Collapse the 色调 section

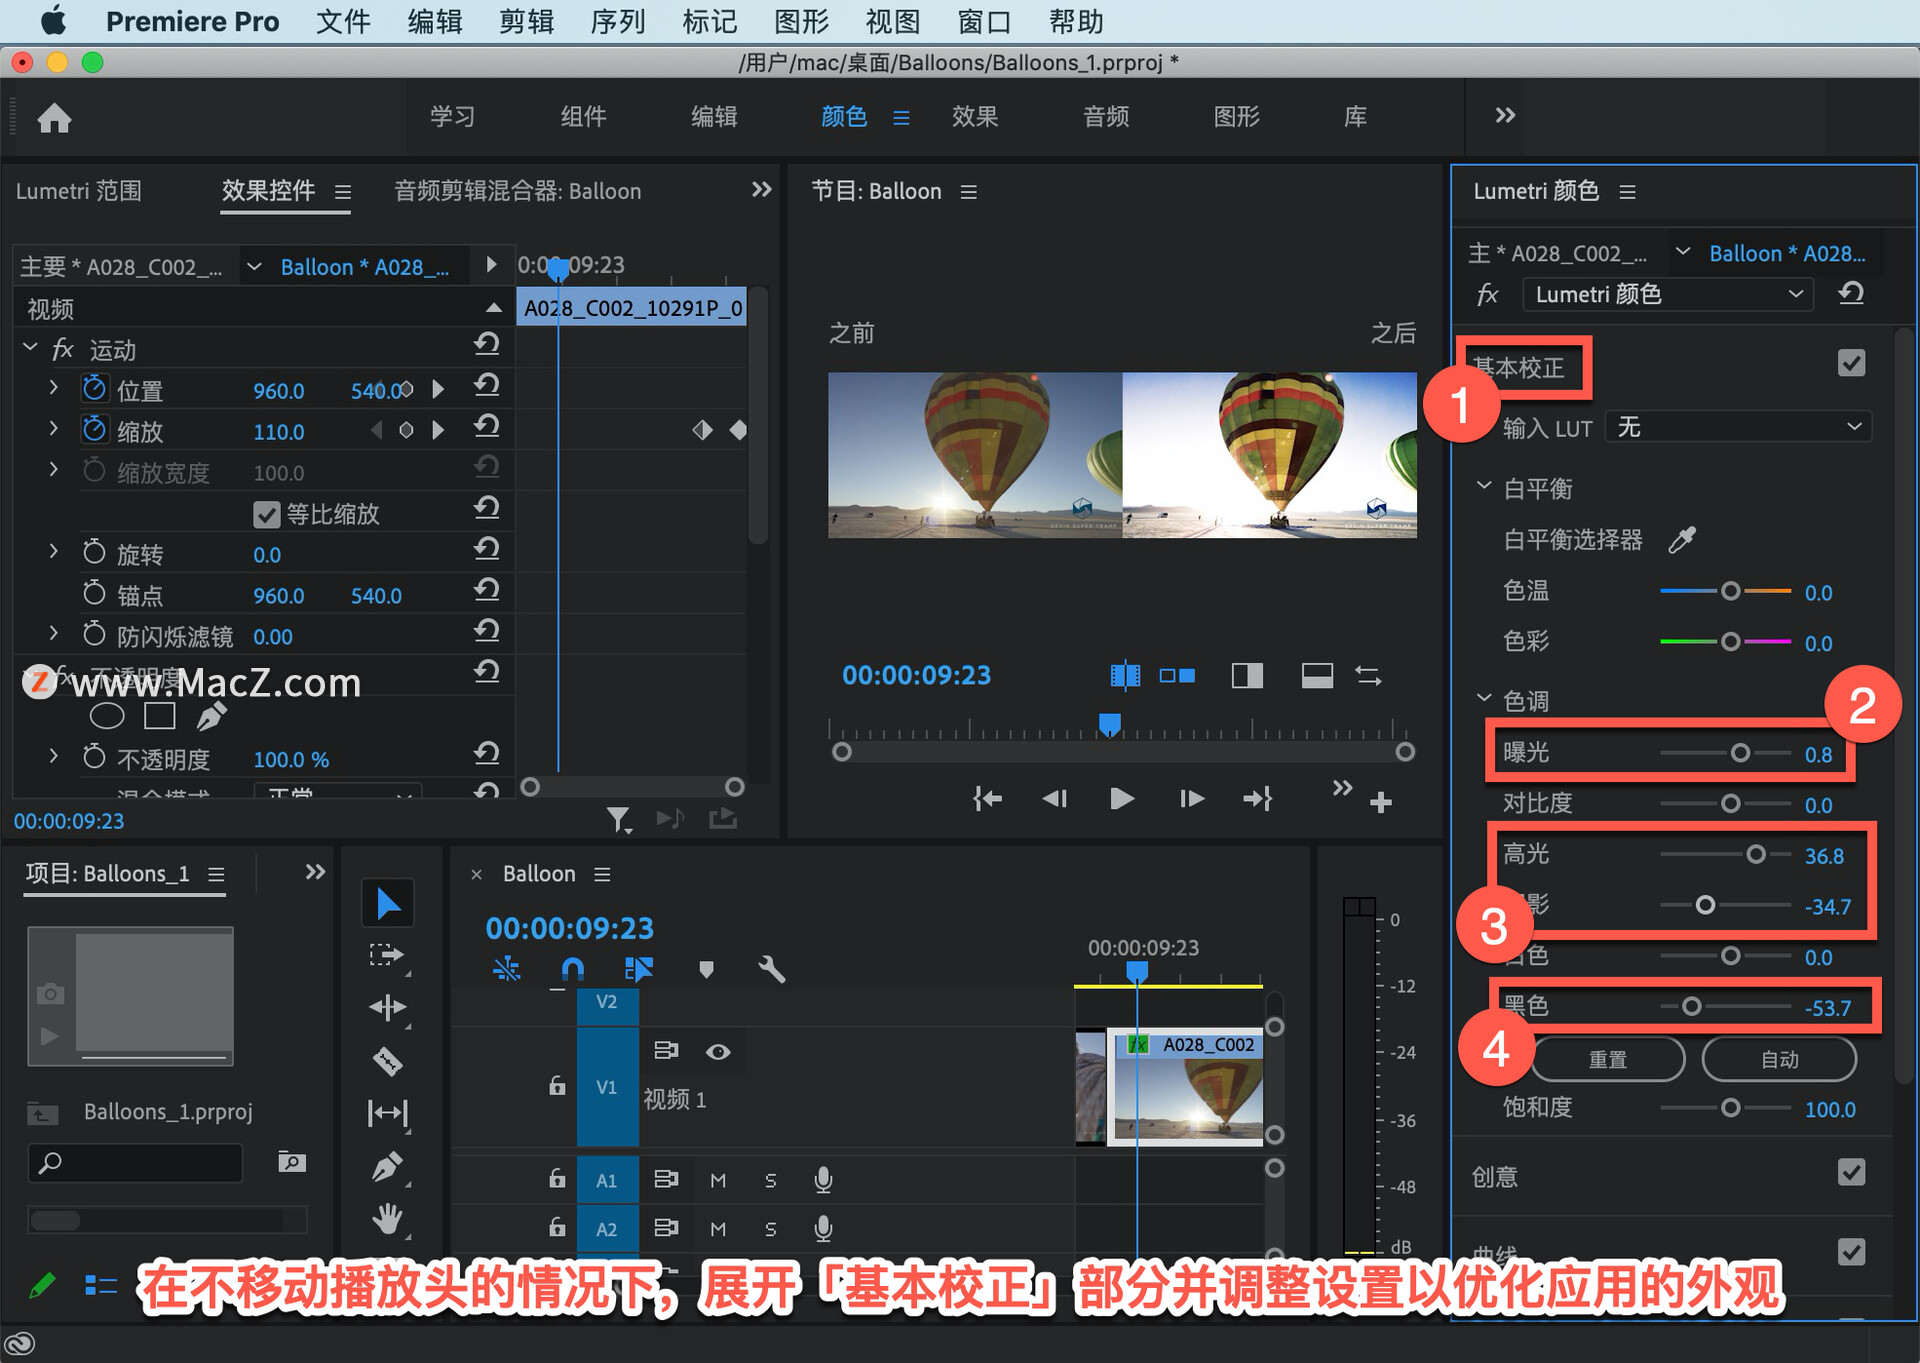[x=1484, y=698]
